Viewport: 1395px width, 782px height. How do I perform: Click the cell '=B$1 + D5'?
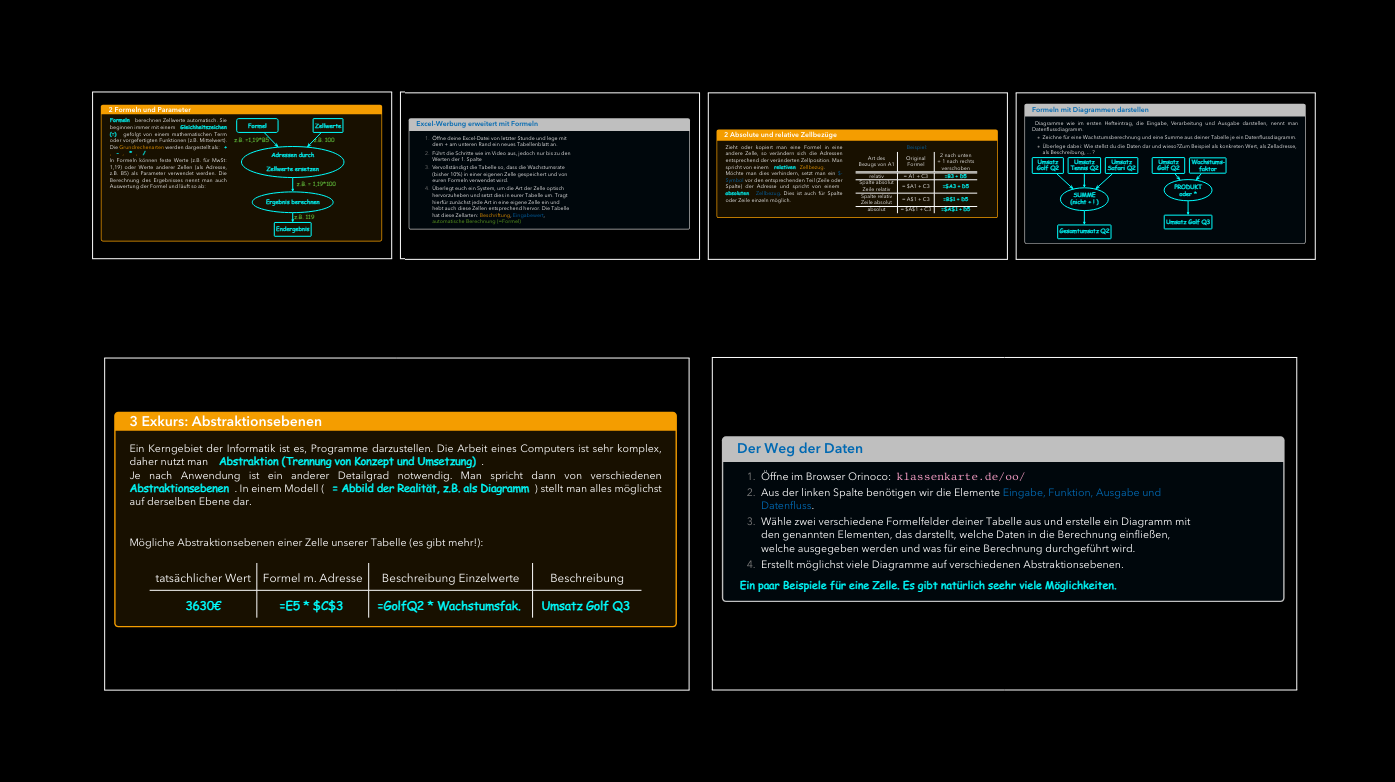956,199
